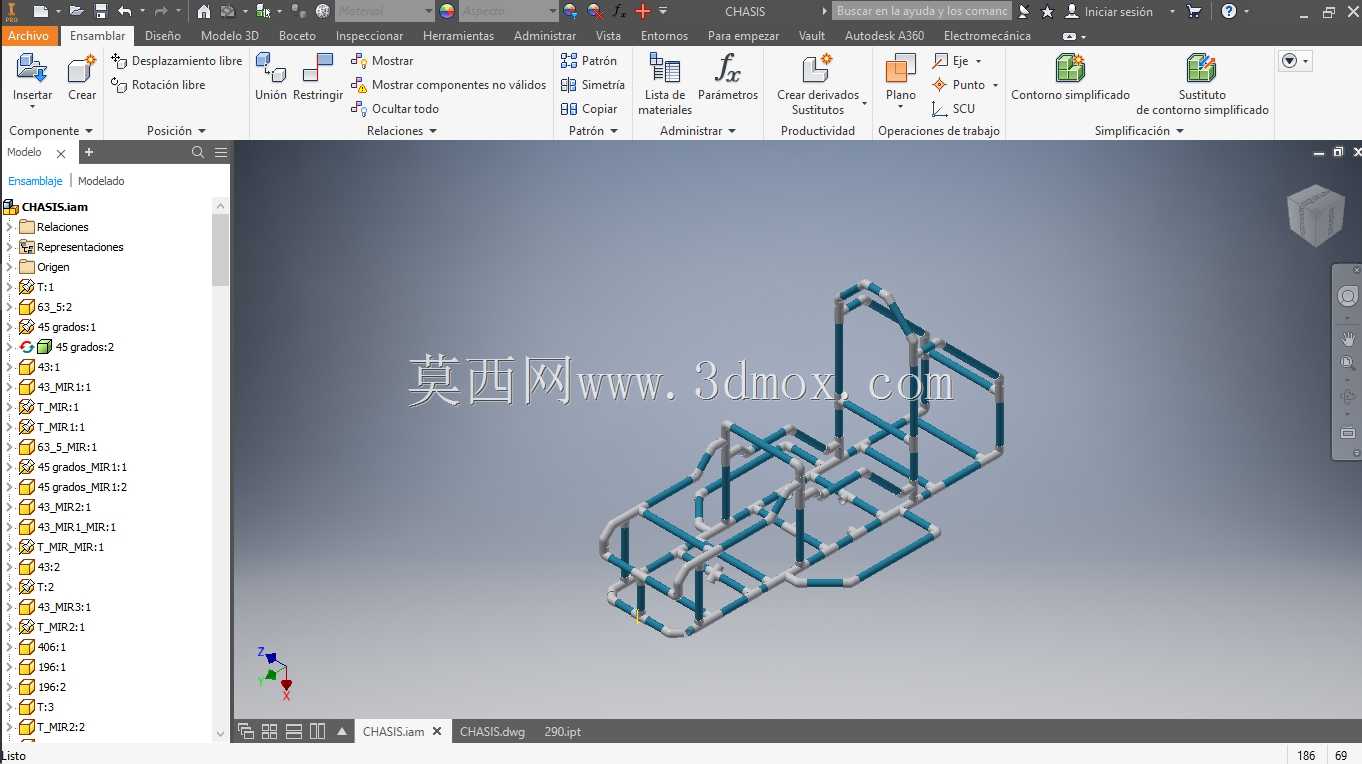Viewport: 1362px width, 764px height.
Task: Switch to the CHASIS.dwg document tab
Action: pyautogui.click(x=492, y=731)
